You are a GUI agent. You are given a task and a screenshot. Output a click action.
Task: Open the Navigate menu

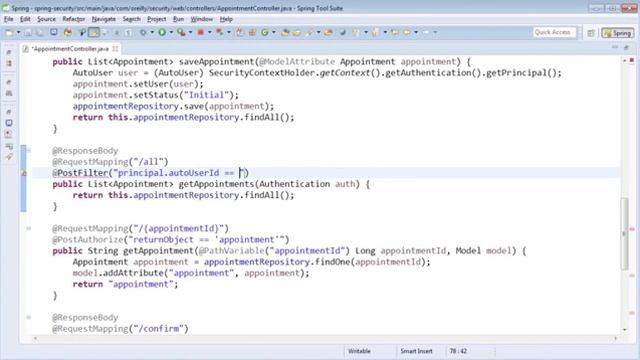point(104,19)
